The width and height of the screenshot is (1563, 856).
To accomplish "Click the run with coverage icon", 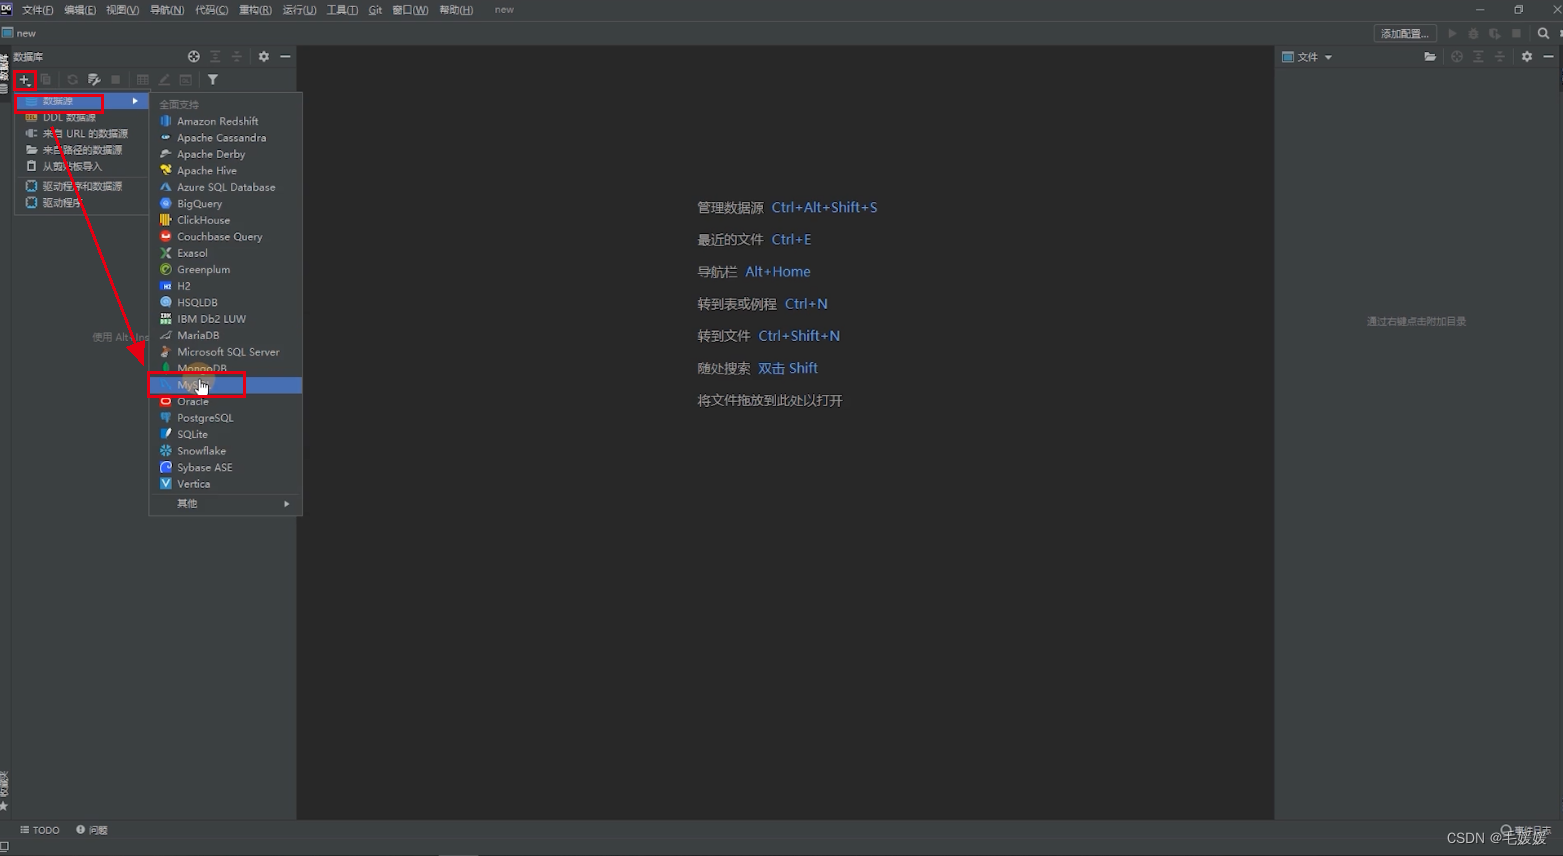I will click(x=1495, y=34).
